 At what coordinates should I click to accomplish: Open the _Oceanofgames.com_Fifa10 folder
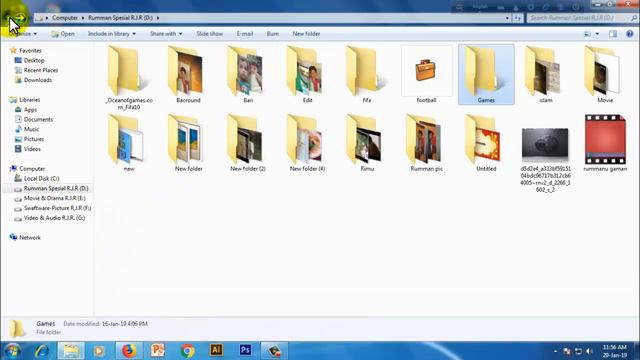pos(129,78)
